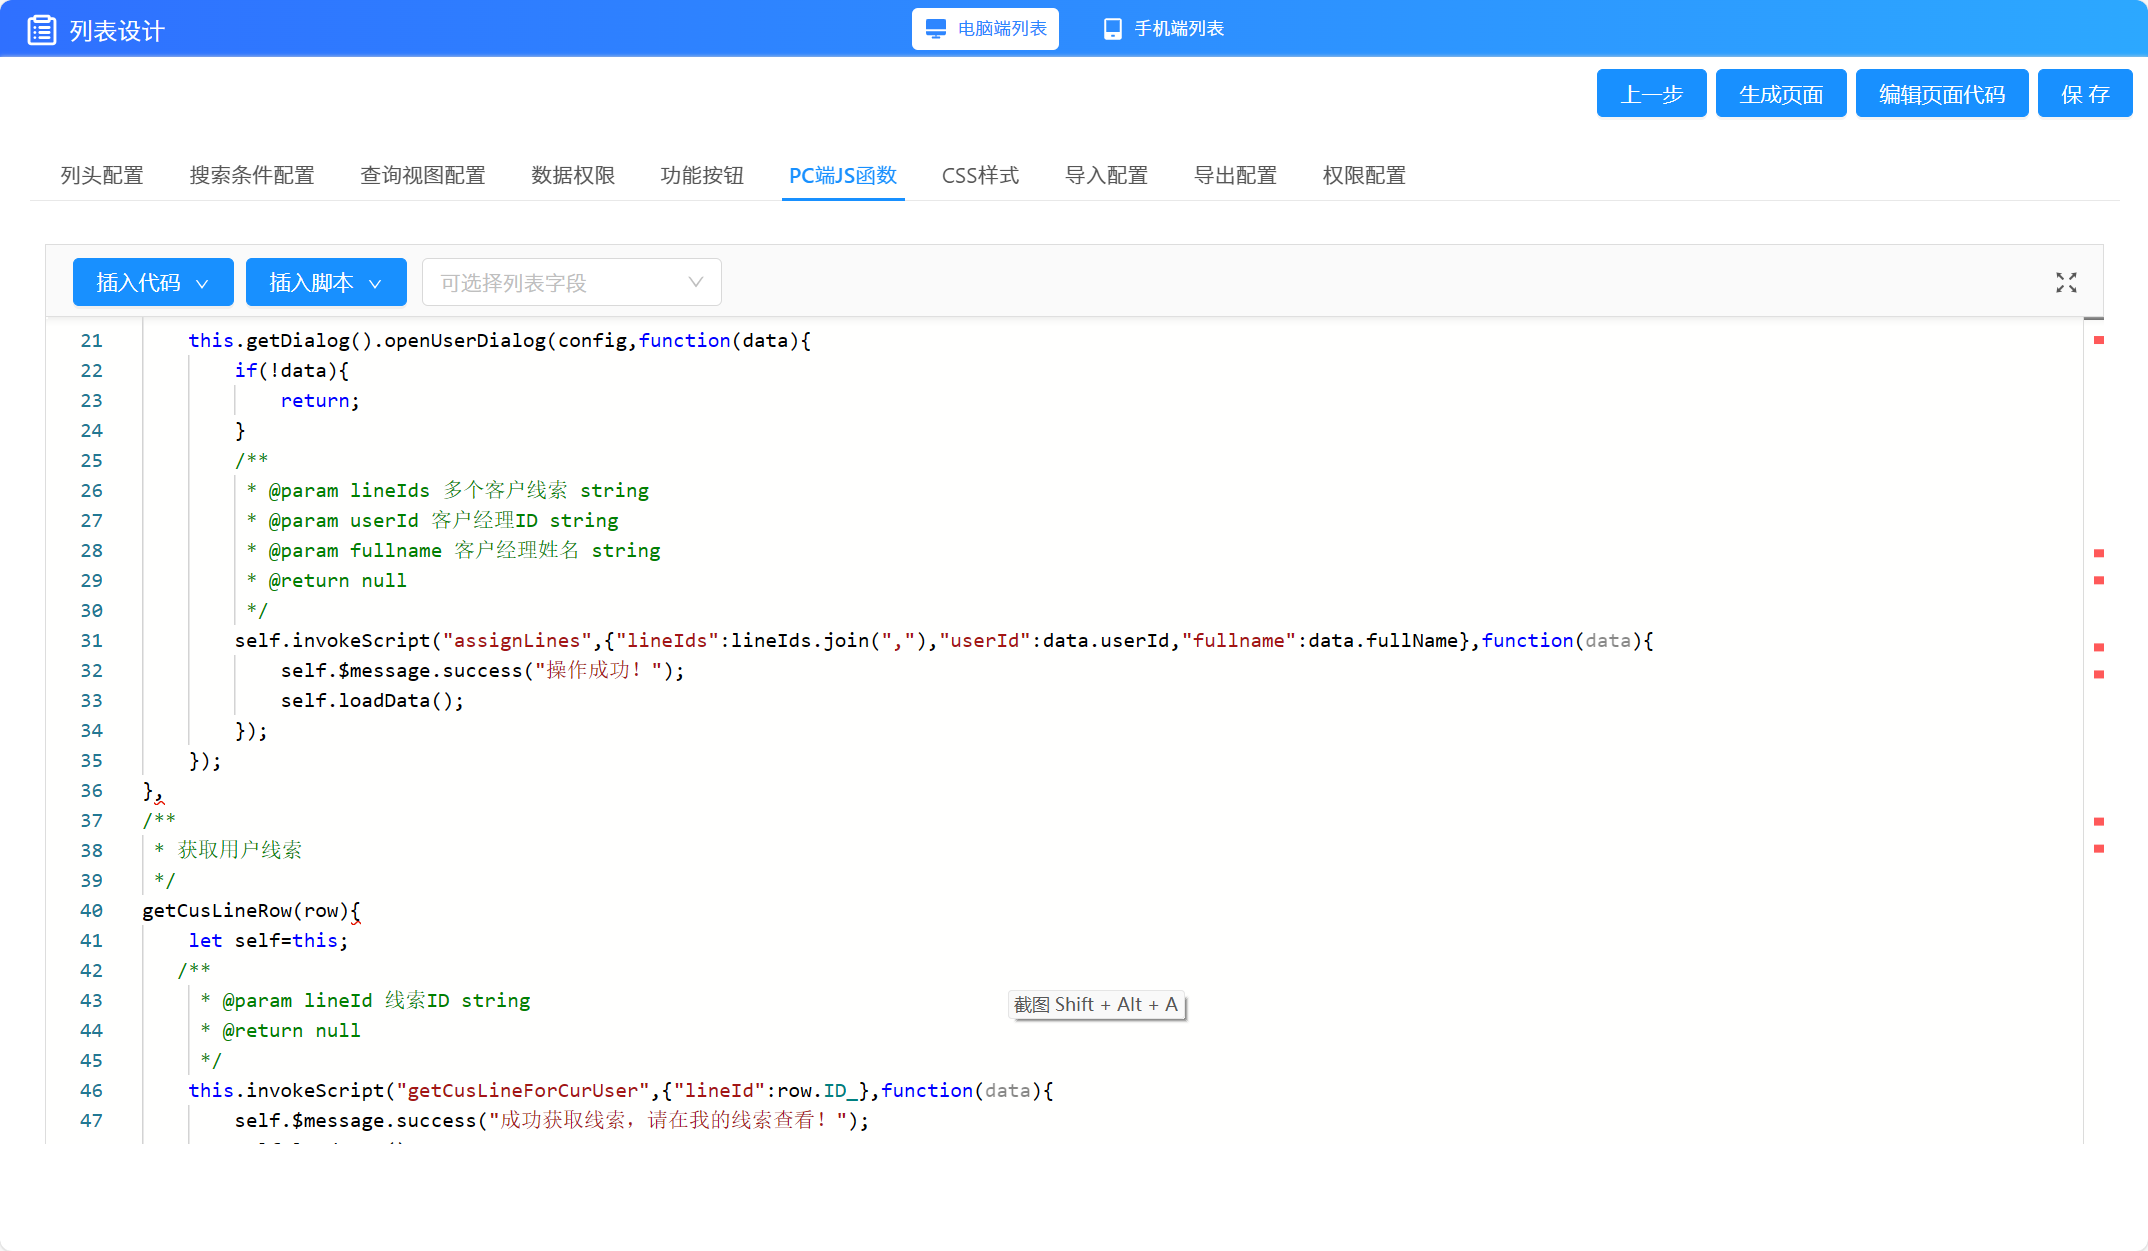Open the 导入配置 tab
This screenshot has height=1251, width=2148.
(1106, 175)
